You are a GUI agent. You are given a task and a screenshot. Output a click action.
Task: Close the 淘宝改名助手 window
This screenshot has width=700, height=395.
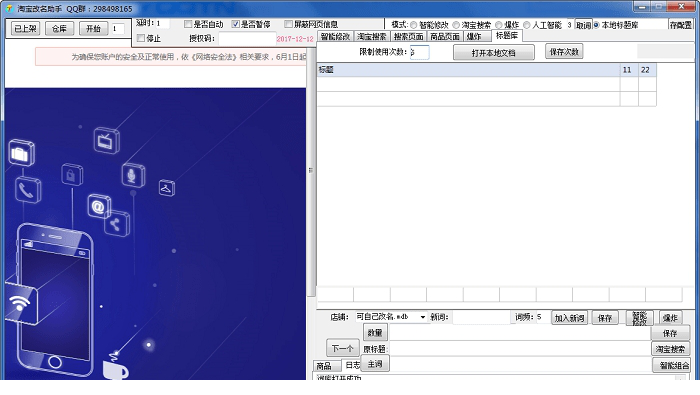pyautogui.click(x=681, y=6)
